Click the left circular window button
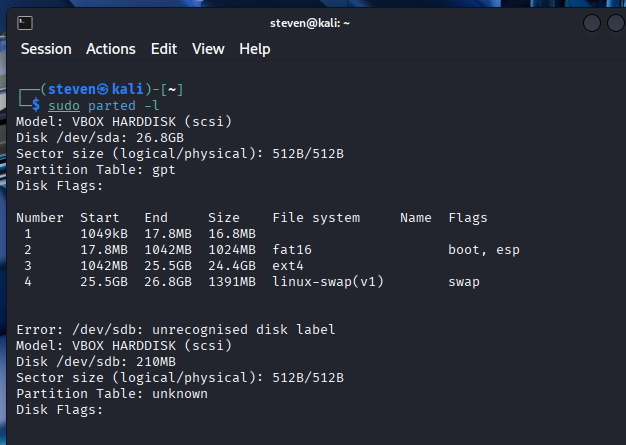The image size is (626, 445). pyautogui.click(x=590, y=23)
